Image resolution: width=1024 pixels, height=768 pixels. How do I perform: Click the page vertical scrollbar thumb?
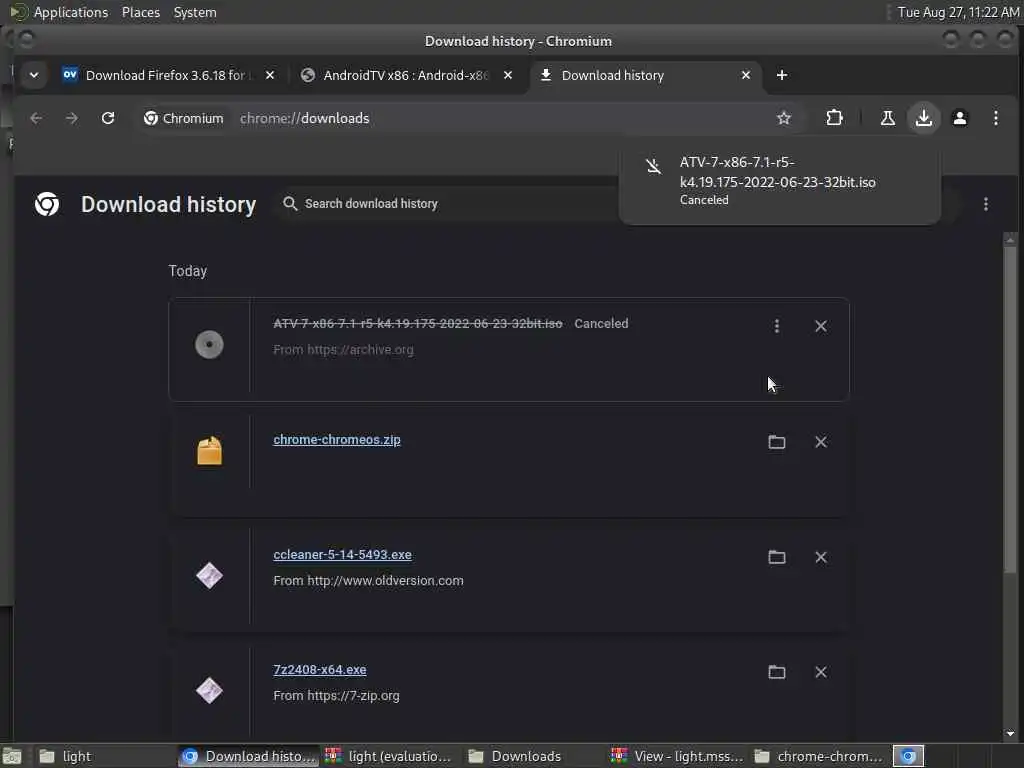(1010, 410)
